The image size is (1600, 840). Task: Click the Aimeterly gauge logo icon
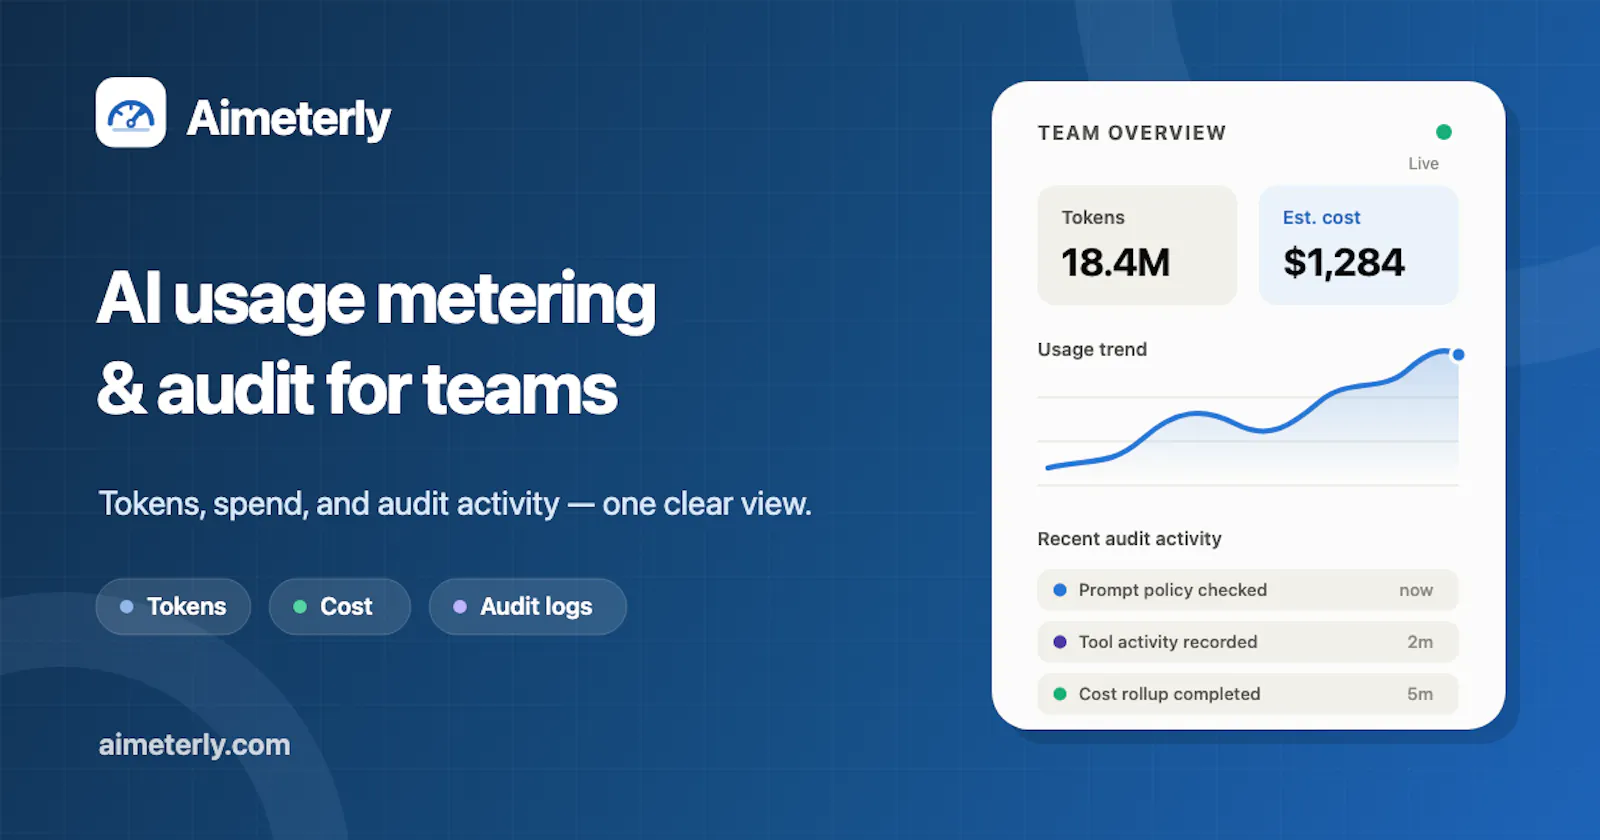(x=131, y=113)
